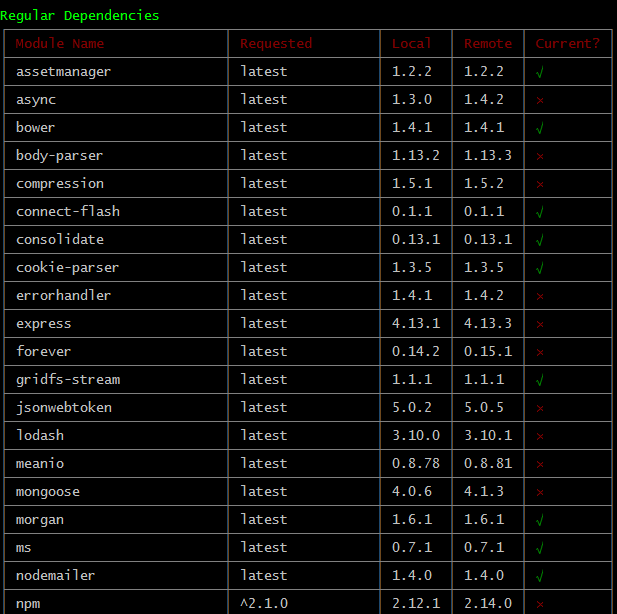Select the 'nodemailer' module name
The image size is (617, 614).
[55, 576]
